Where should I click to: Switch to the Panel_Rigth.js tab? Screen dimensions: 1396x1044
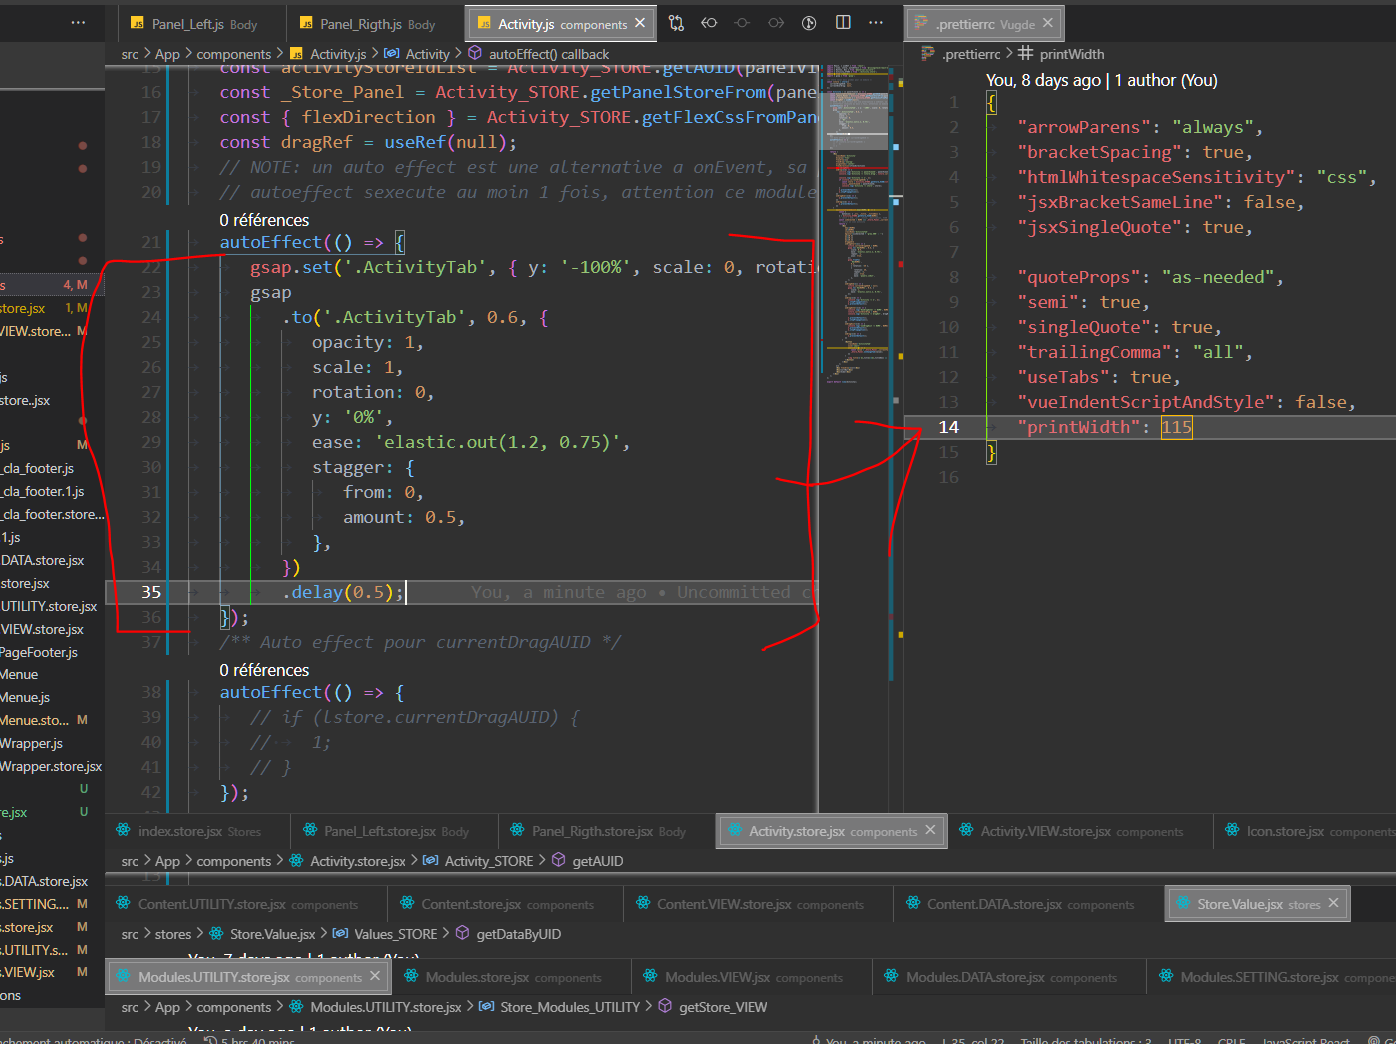pos(376,24)
